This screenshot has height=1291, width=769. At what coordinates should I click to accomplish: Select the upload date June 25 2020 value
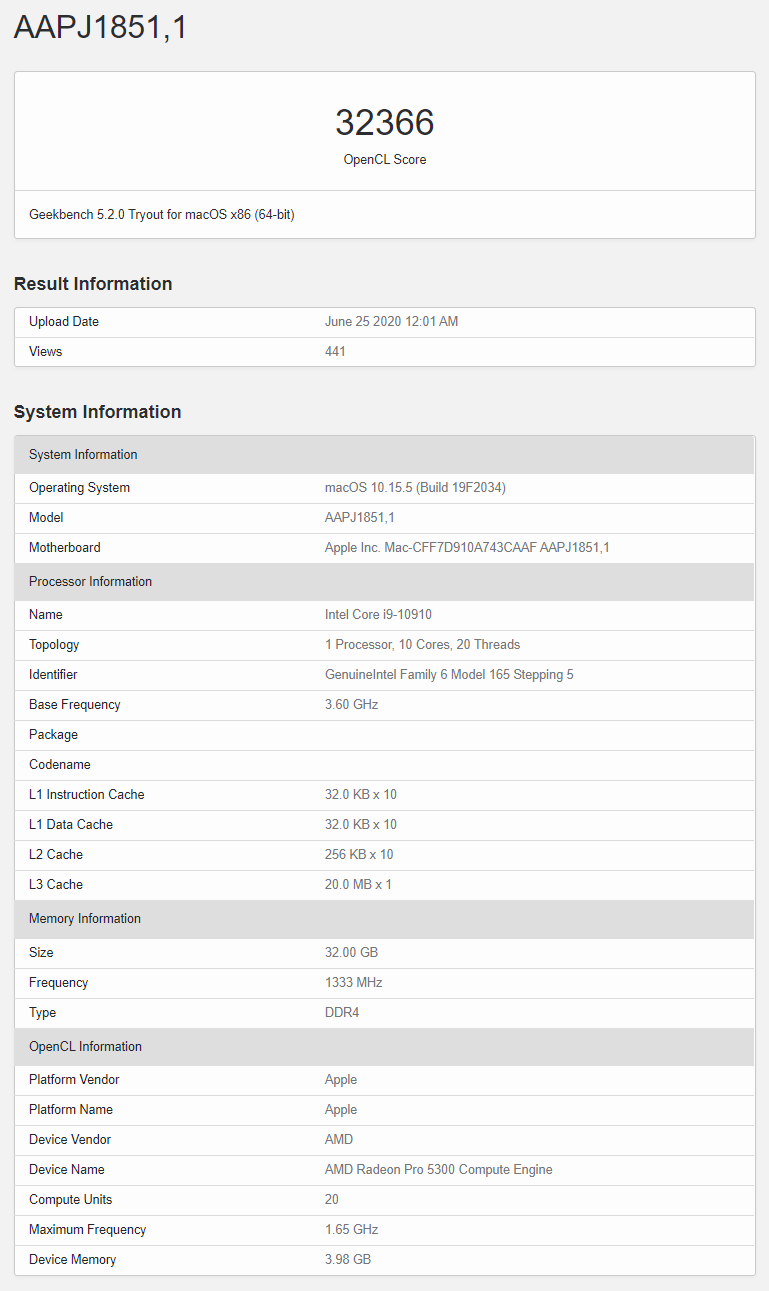click(391, 322)
